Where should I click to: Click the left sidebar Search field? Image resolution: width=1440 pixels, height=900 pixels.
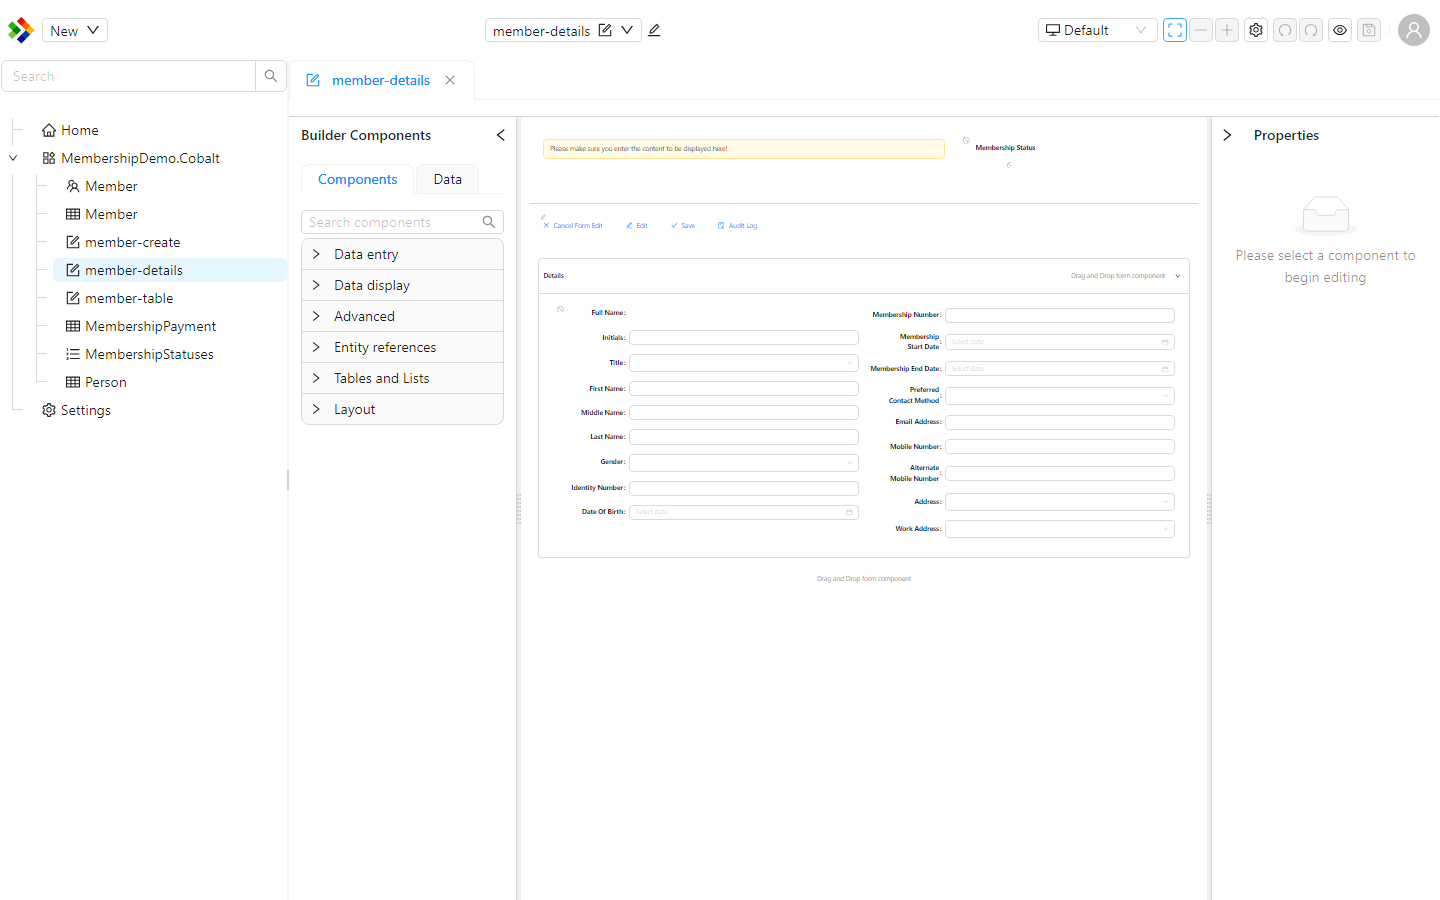(129, 76)
